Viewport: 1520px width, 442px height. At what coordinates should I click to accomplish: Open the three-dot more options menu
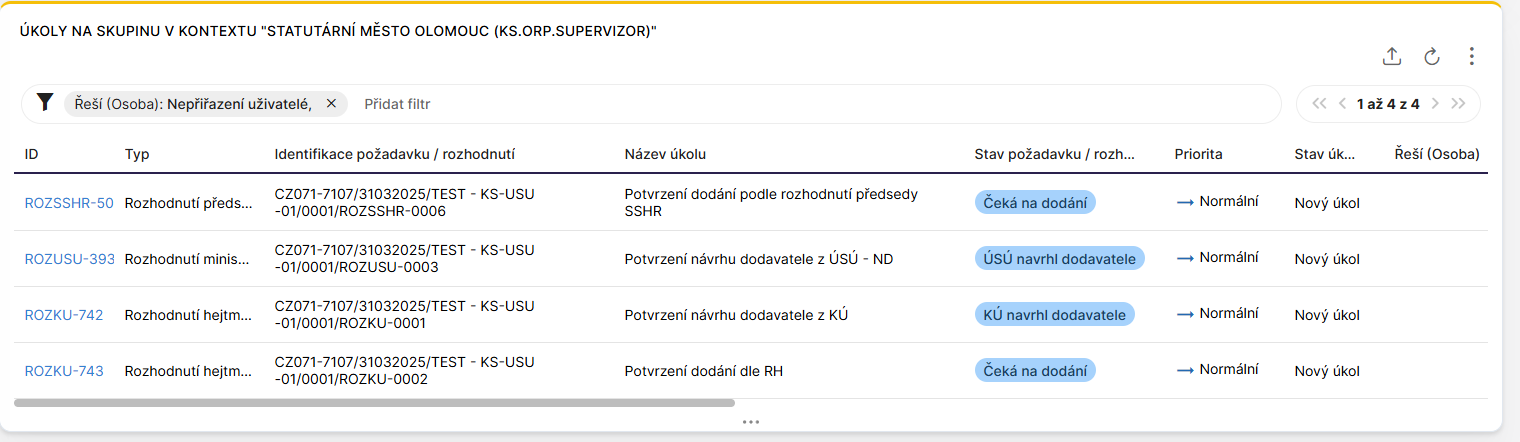[1471, 57]
